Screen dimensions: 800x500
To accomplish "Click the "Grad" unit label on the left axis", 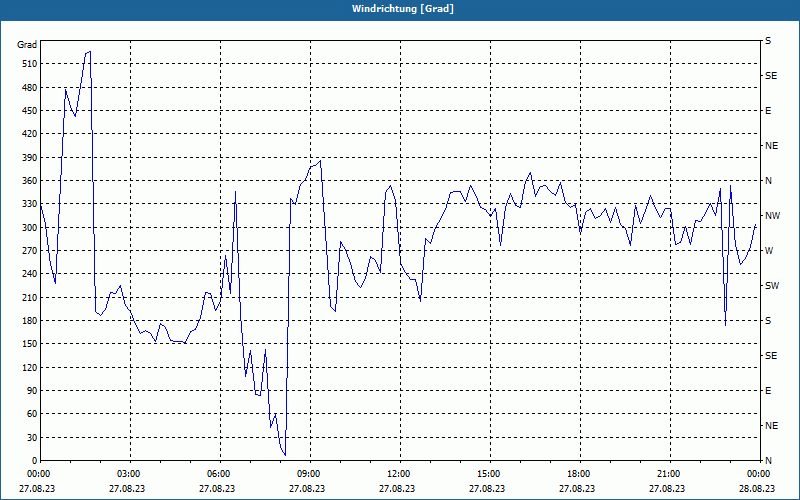I will [x=27, y=45].
